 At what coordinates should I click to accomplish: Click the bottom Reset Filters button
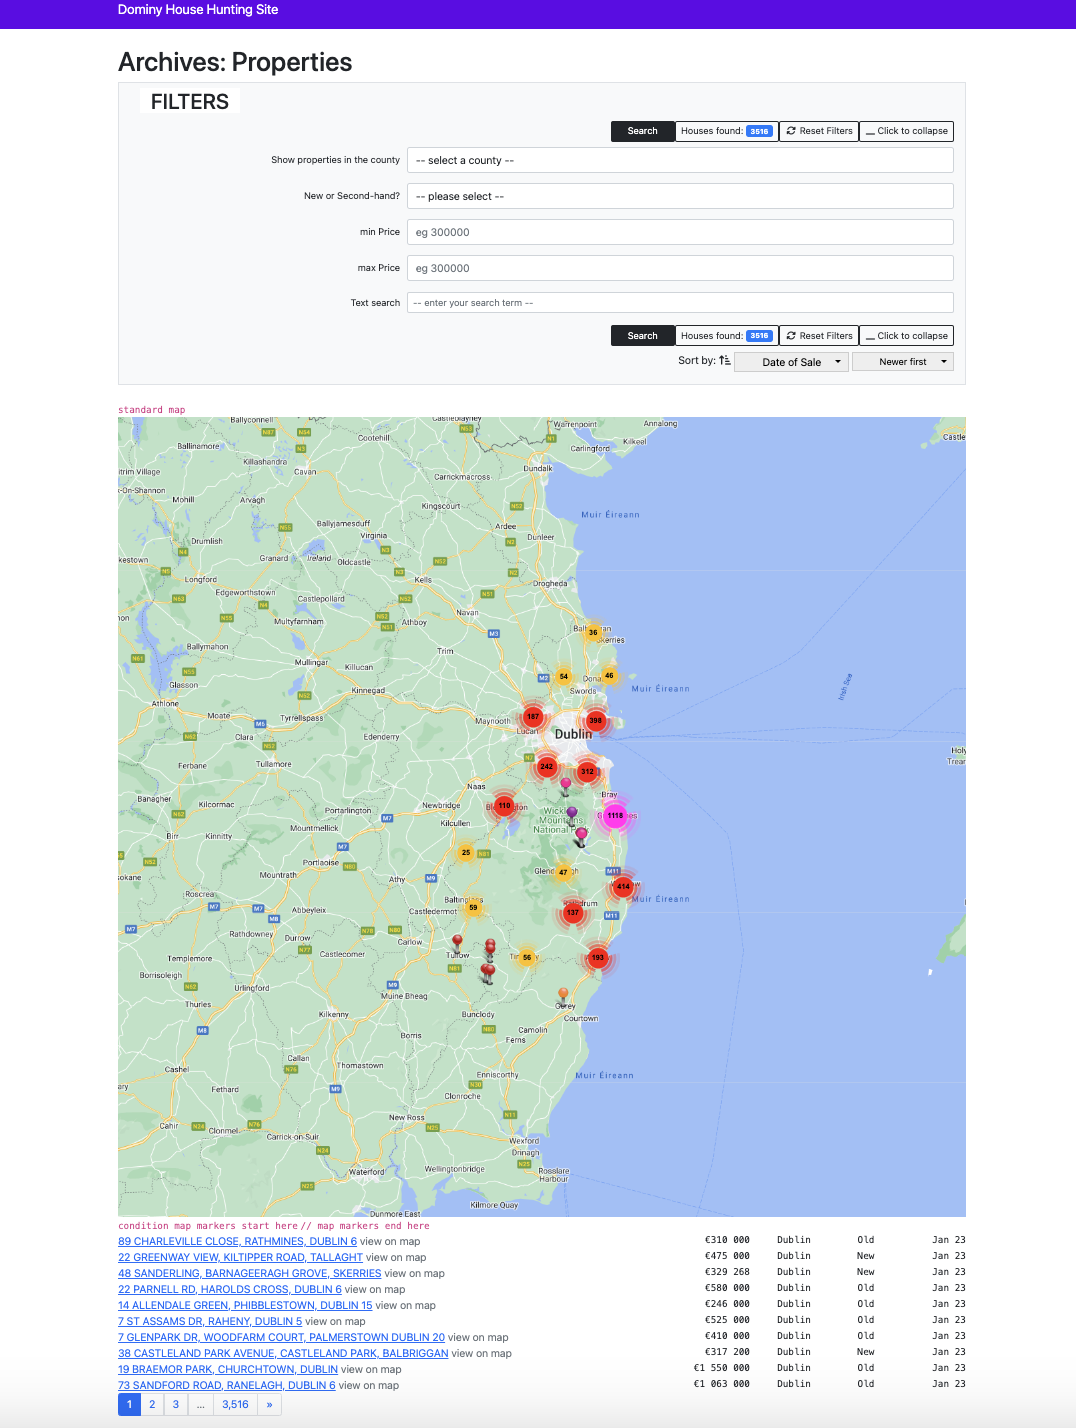coord(819,336)
